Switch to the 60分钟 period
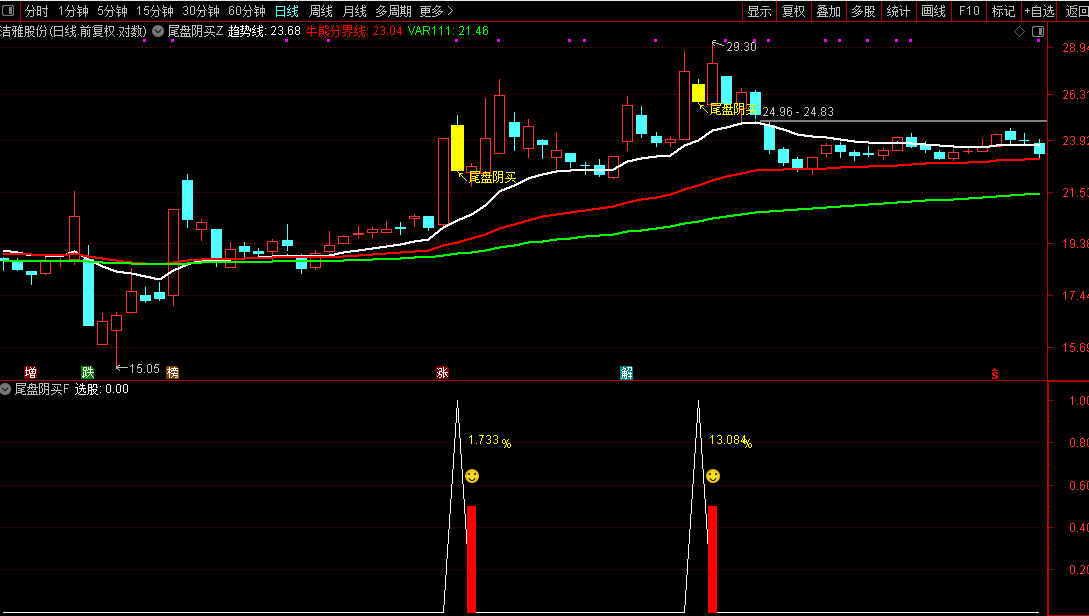Image resolution: width=1089 pixels, height=616 pixels. [x=247, y=11]
